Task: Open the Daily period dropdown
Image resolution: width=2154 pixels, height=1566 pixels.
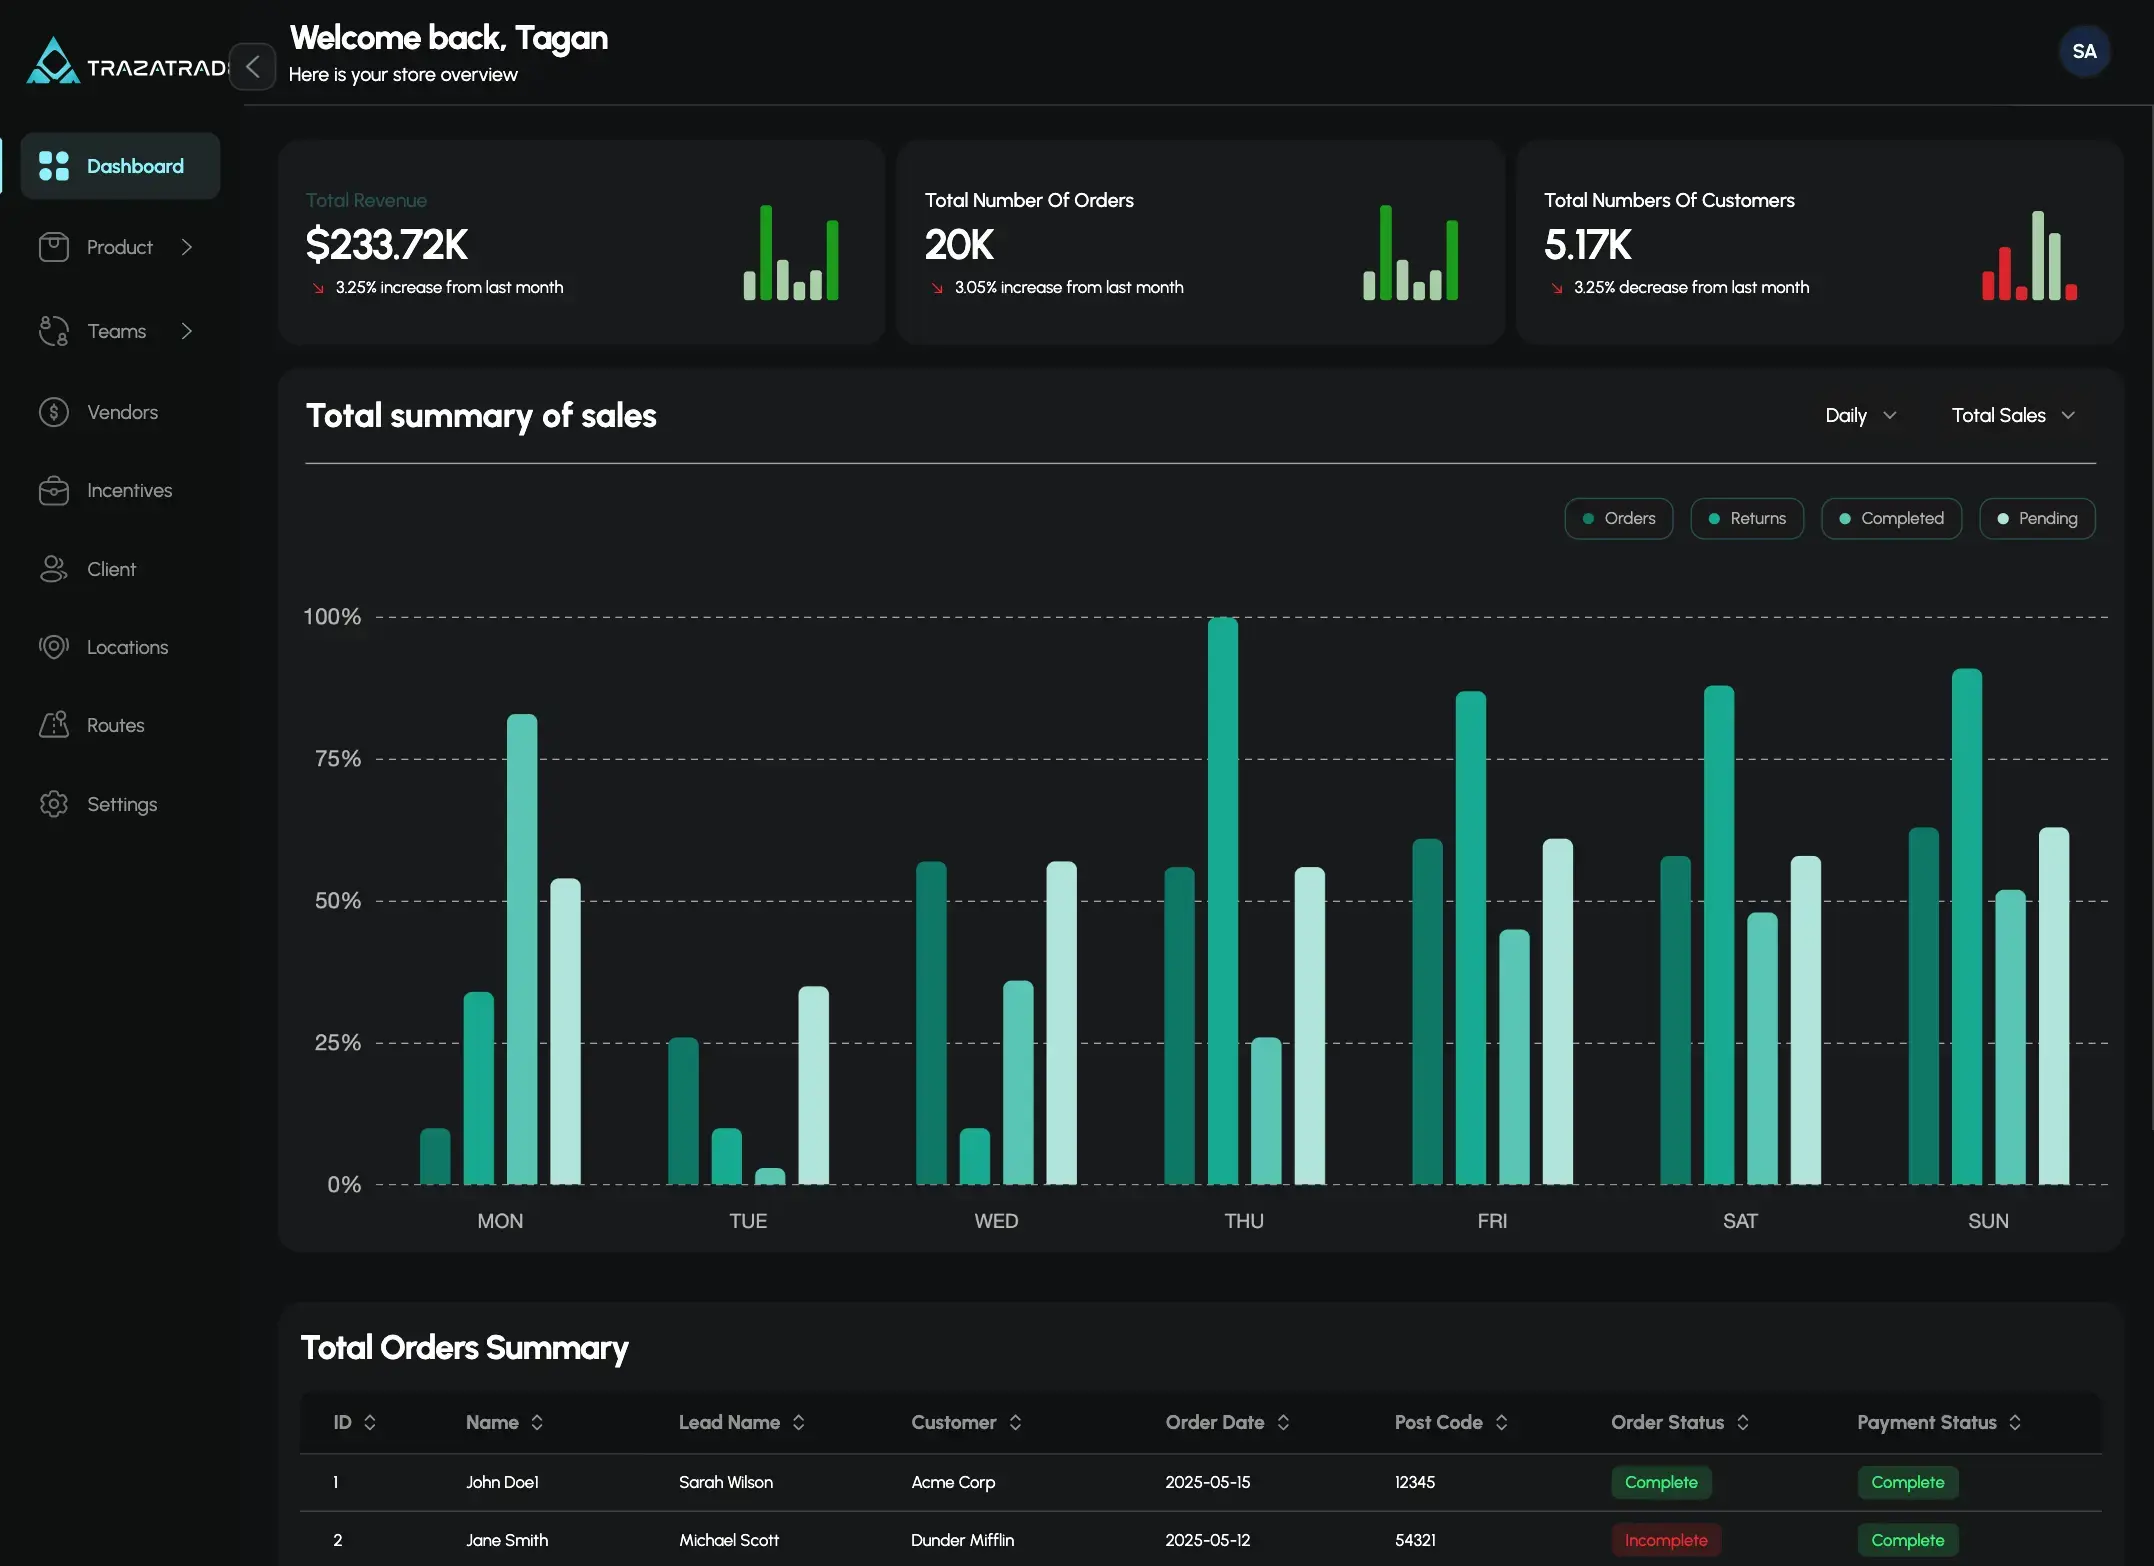Action: click(x=1859, y=415)
